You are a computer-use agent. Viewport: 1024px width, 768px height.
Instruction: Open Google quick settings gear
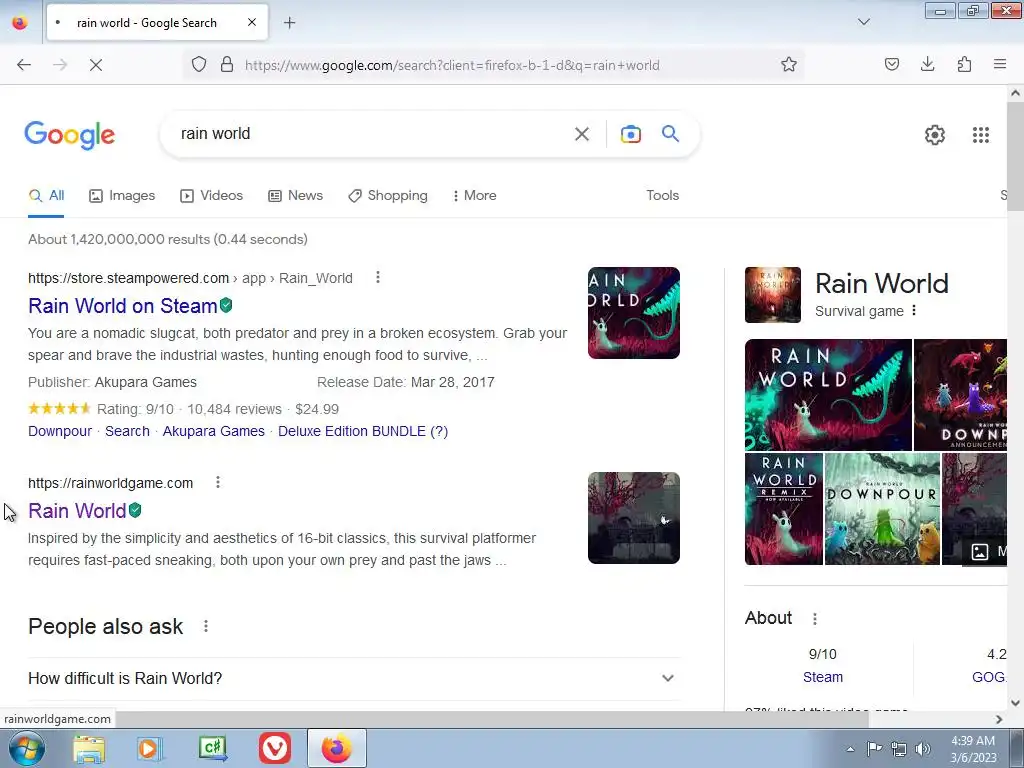[x=935, y=135]
